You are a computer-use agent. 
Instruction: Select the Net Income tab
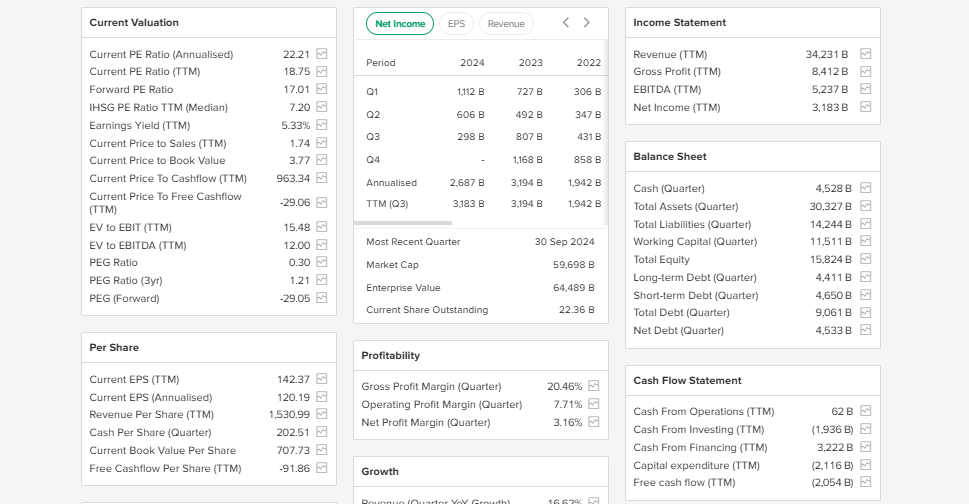(x=400, y=23)
